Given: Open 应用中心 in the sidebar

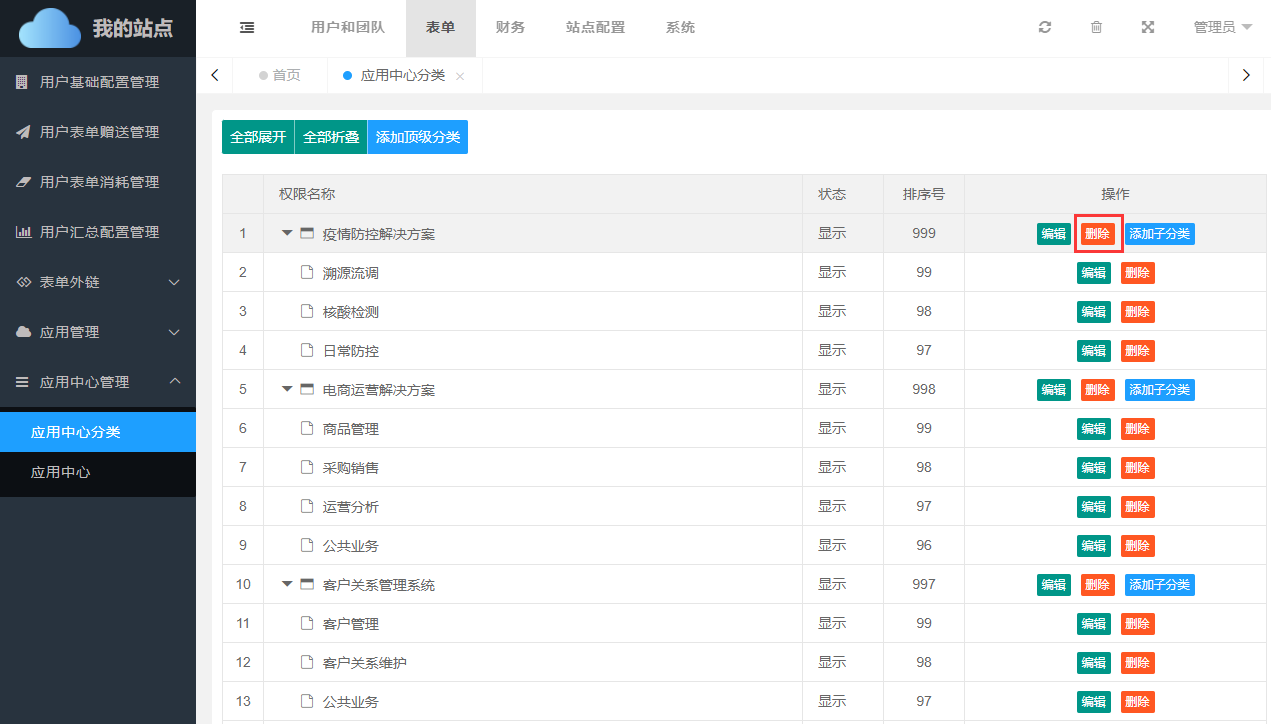Looking at the screenshot, I should tap(61, 472).
